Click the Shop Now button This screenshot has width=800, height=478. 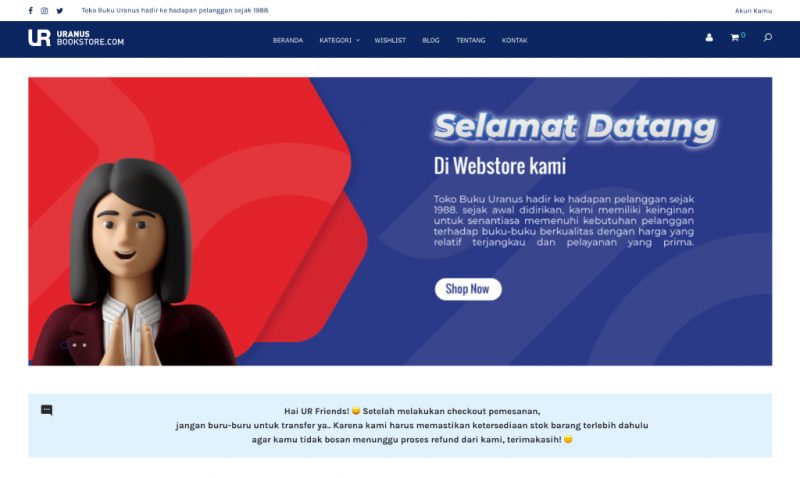[468, 289]
